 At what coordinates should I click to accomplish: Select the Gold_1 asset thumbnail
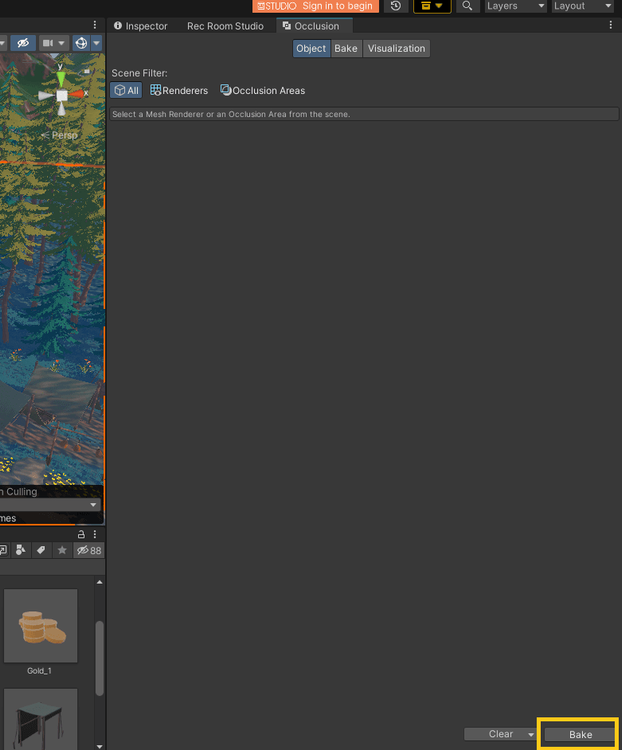click(x=40, y=627)
